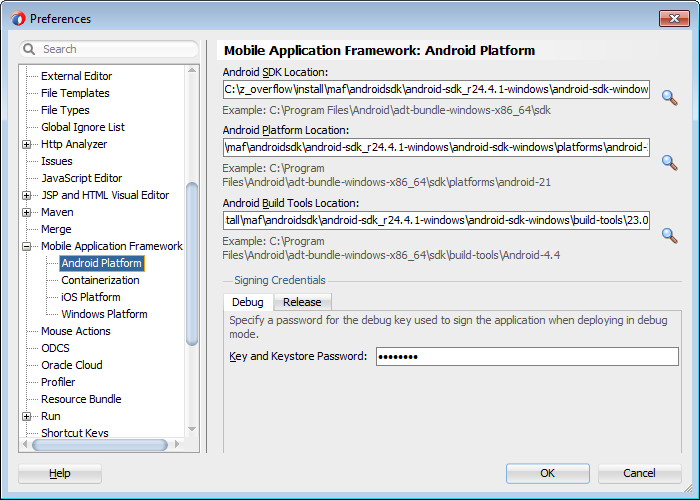Open File Types preferences
700x500 pixels.
pos(65,110)
